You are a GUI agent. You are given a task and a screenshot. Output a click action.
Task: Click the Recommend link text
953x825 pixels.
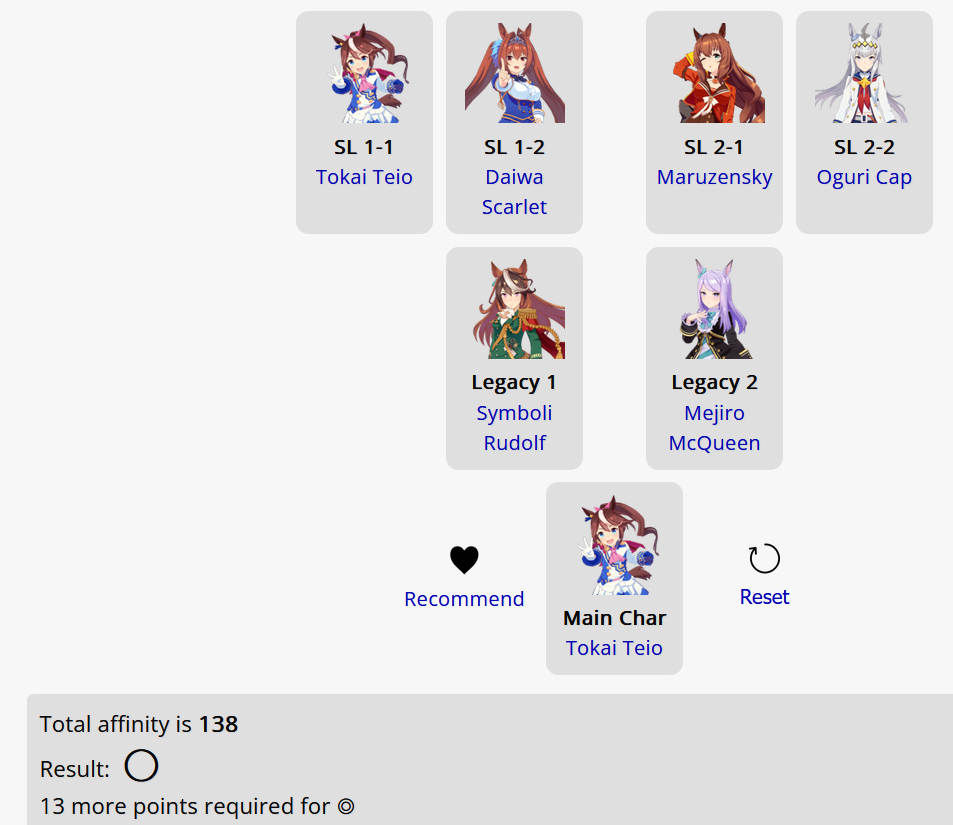tap(464, 599)
